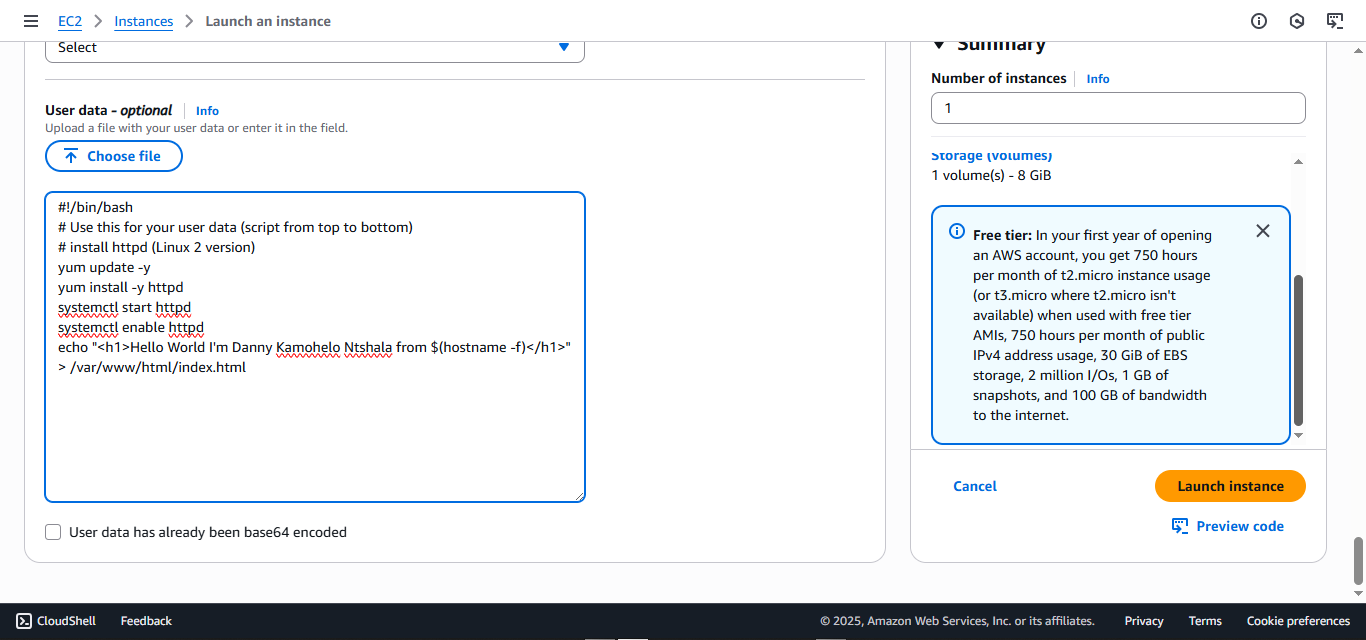Image resolution: width=1366 pixels, height=640 pixels.
Task: Click the Launch instance button
Action: 1230,486
